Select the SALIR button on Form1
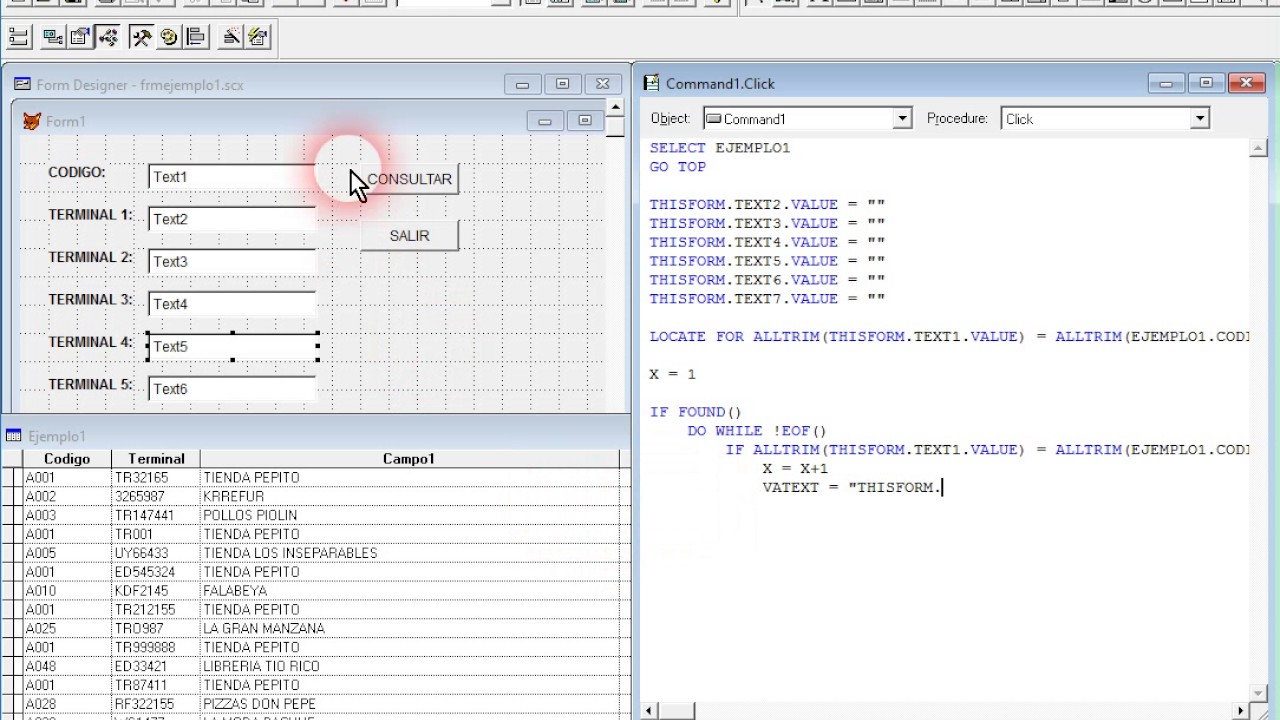Image resolution: width=1280 pixels, height=720 pixels. point(409,236)
